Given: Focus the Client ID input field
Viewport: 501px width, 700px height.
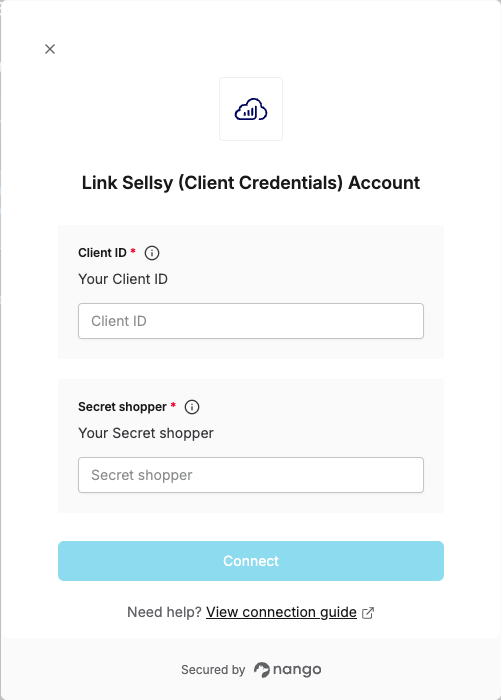Looking at the screenshot, I should [251, 321].
